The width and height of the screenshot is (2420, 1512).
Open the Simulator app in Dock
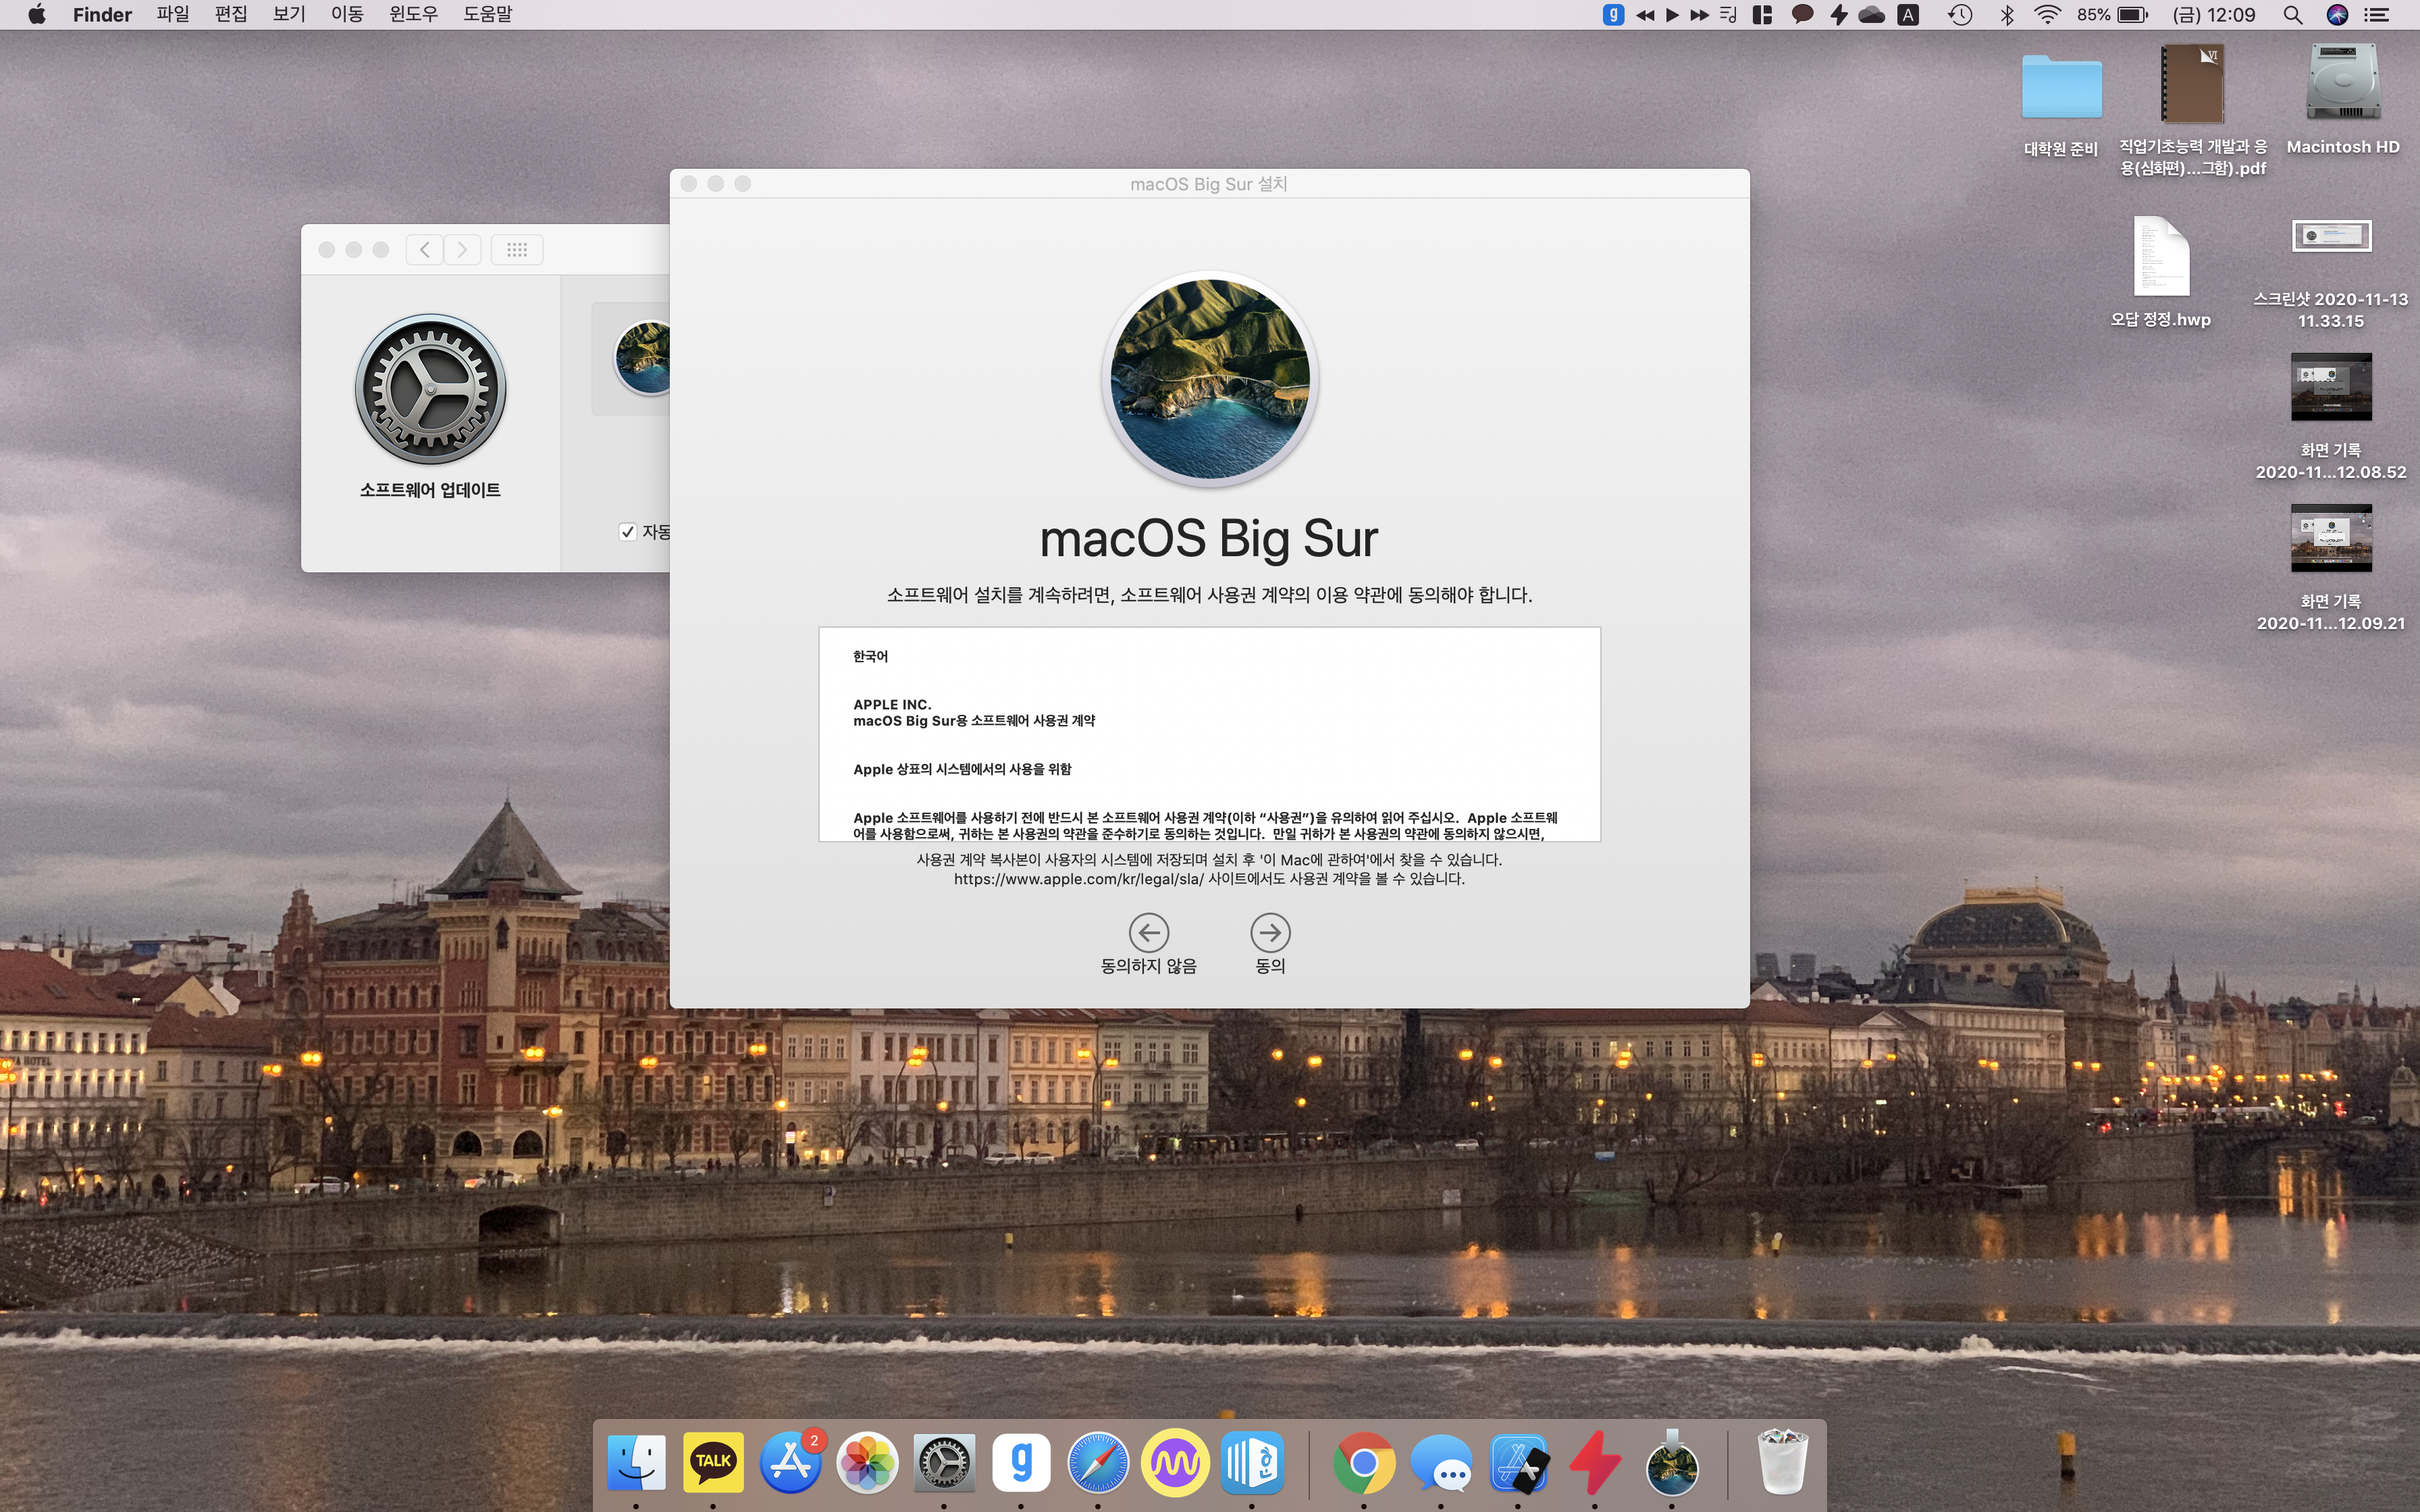(1518, 1462)
